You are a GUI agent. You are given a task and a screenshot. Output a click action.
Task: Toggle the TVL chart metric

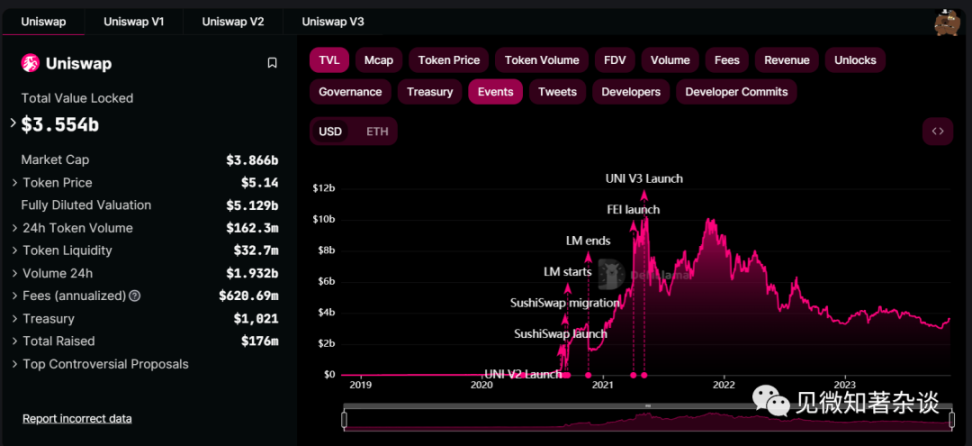point(329,60)
